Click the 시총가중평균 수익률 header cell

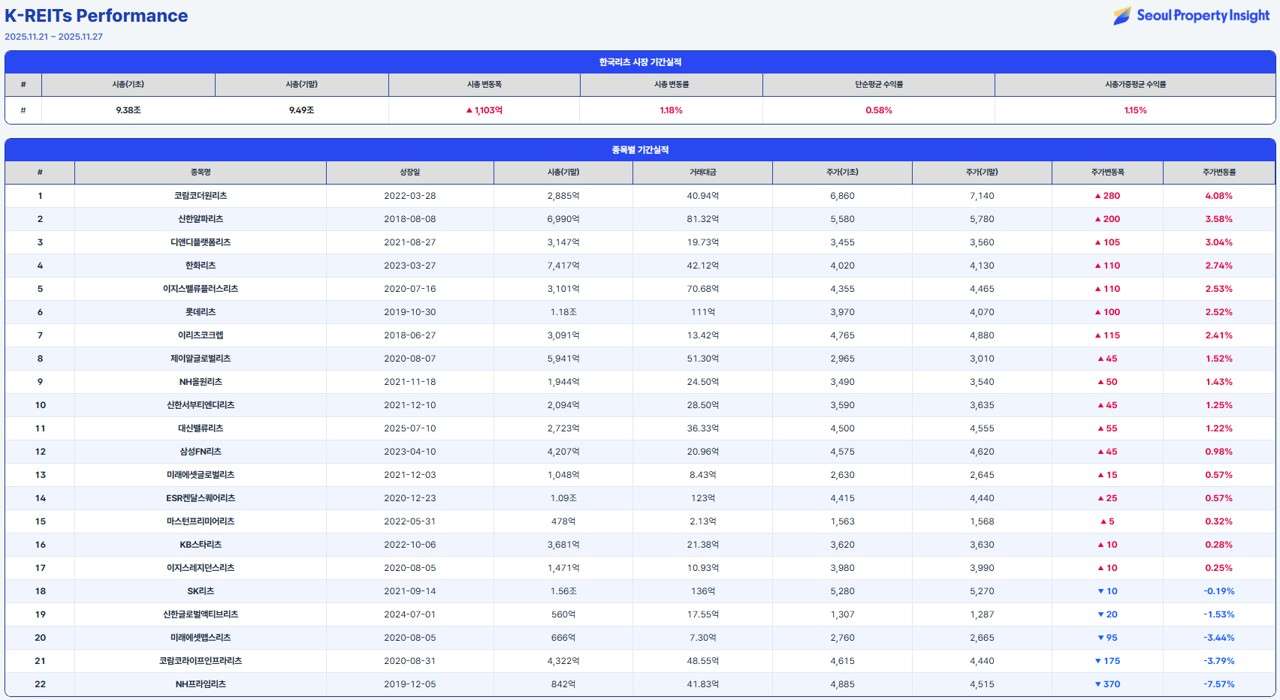click(x=1135, y=85)
